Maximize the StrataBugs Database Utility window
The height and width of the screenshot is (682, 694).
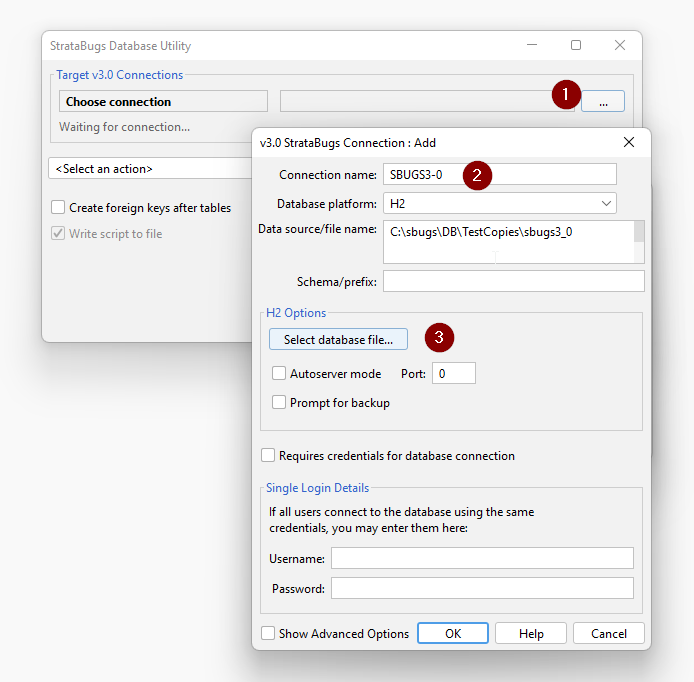(576, 45)
